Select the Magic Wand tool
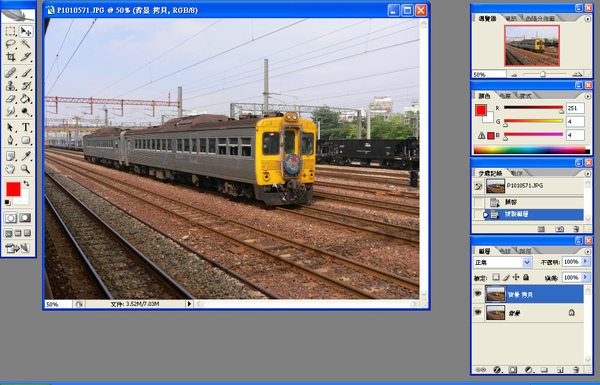The width and height of the screenshot is (600, 385). tap(26, 44)
